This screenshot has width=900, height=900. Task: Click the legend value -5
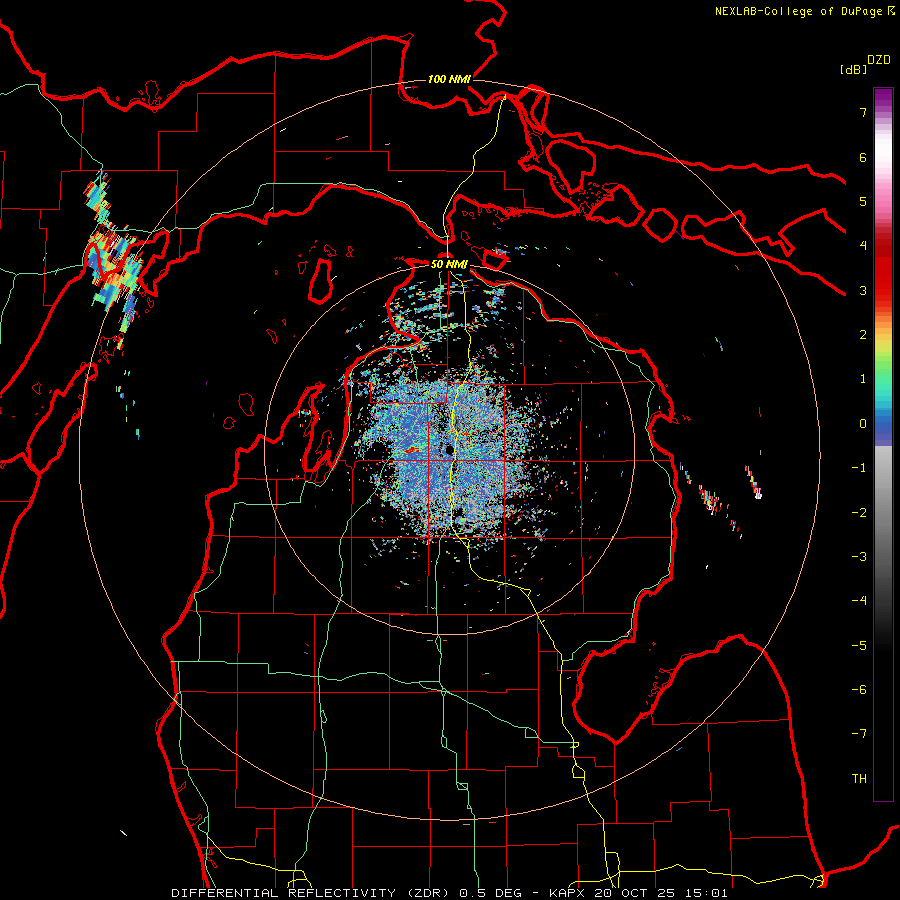859,646
